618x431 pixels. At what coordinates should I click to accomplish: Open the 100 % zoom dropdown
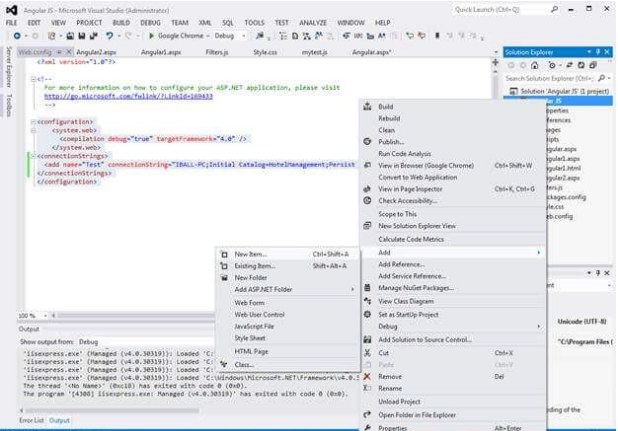(45, 316)
